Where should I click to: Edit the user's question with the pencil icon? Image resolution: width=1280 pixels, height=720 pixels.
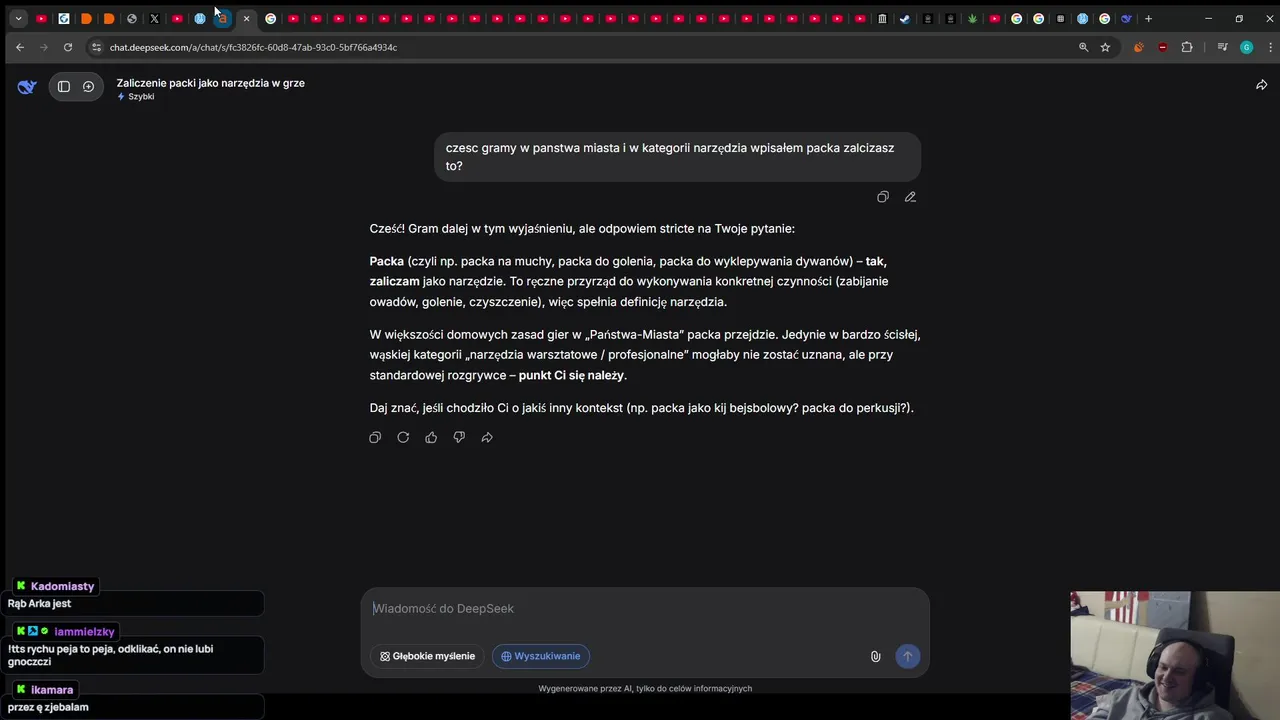click(x=910, y=197)
